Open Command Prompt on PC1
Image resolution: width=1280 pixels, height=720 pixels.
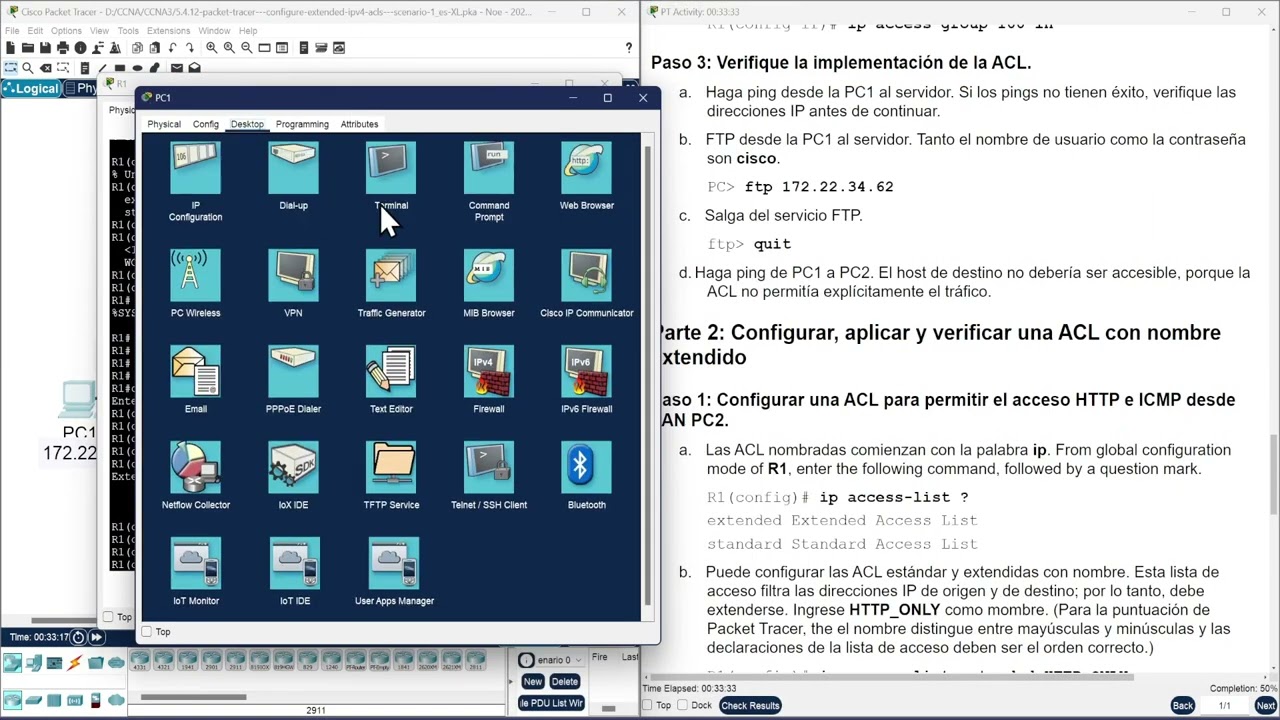[x=489, y=180]
